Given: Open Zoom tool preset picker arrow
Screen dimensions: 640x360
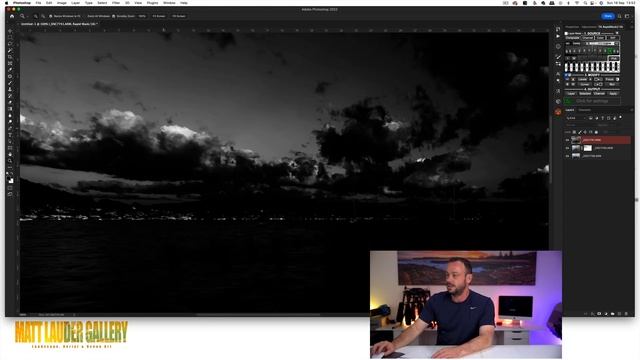Looking at the screenshot, I should coord(27,16).
